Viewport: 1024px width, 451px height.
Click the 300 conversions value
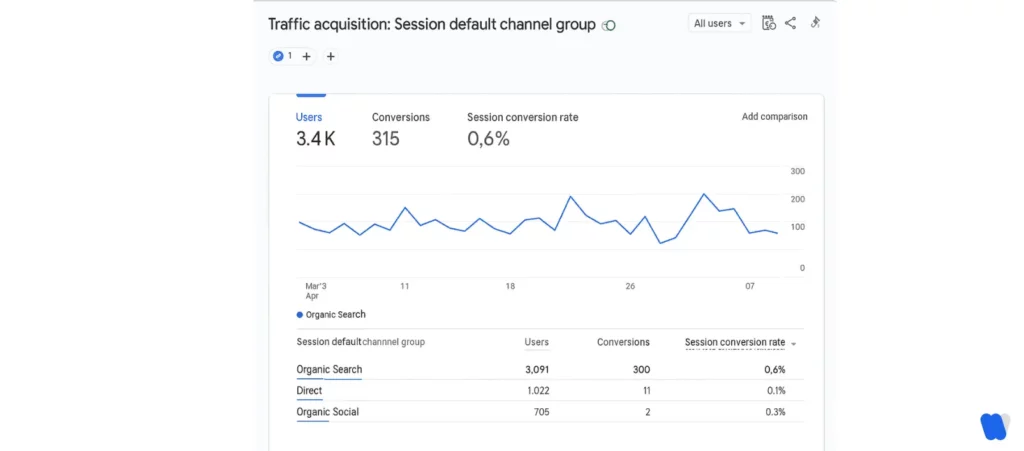[641, 369]
